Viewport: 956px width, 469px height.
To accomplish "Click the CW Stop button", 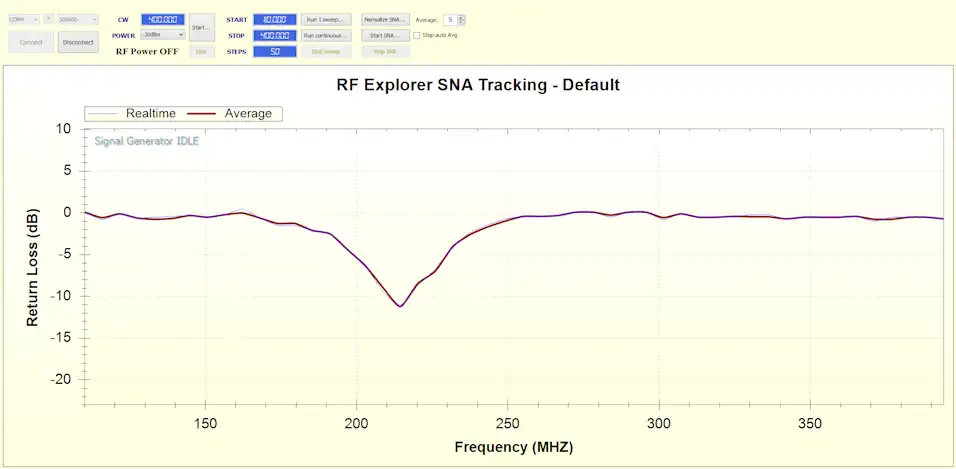I will tap(200, 51).
